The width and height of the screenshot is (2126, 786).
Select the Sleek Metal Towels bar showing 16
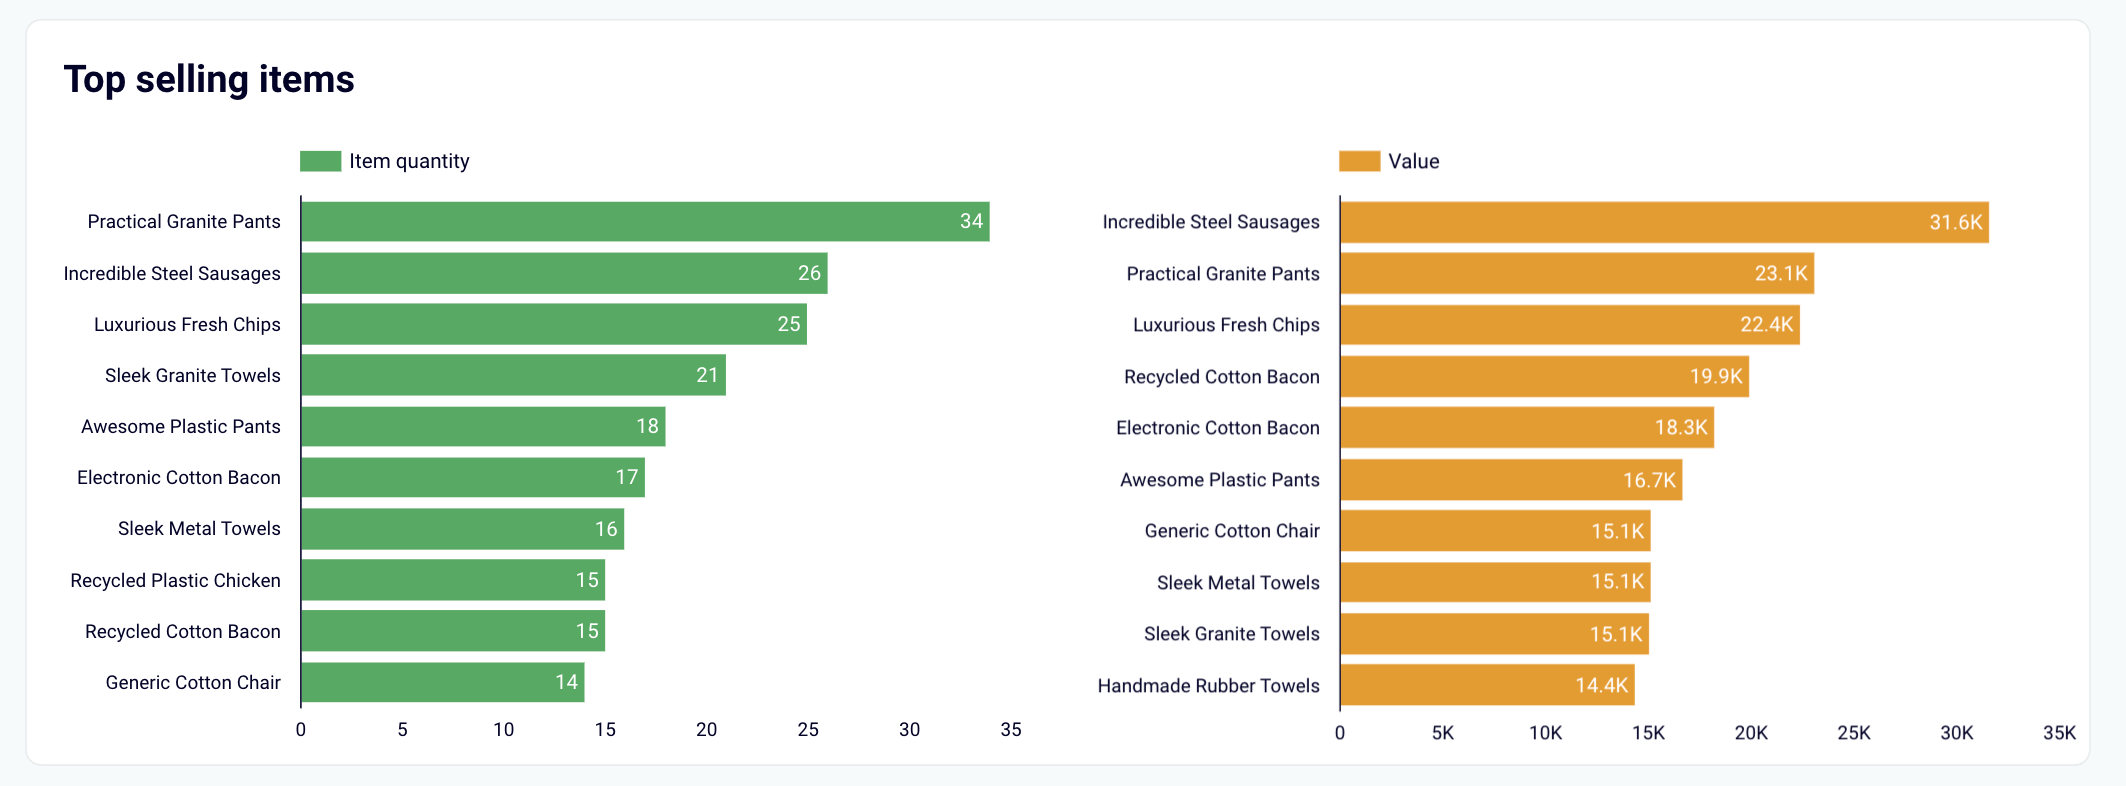[x=463, y=529]
